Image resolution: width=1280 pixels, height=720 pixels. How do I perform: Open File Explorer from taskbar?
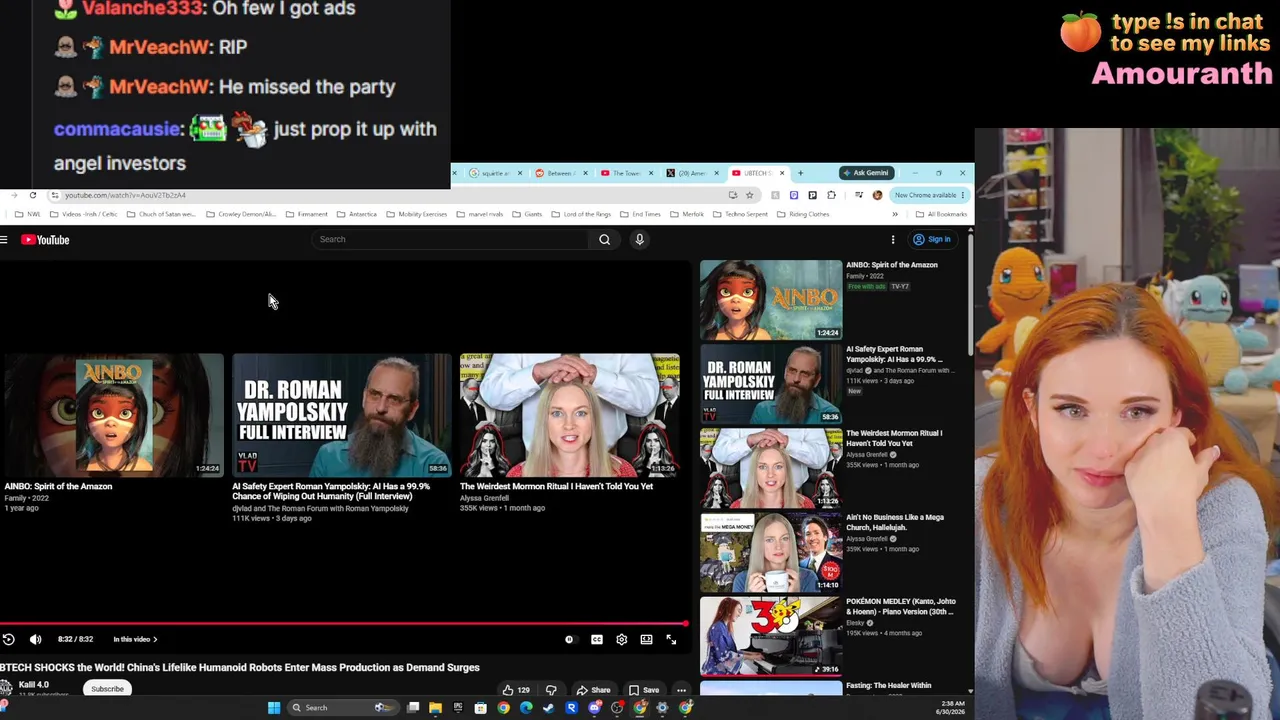(435, 708)
